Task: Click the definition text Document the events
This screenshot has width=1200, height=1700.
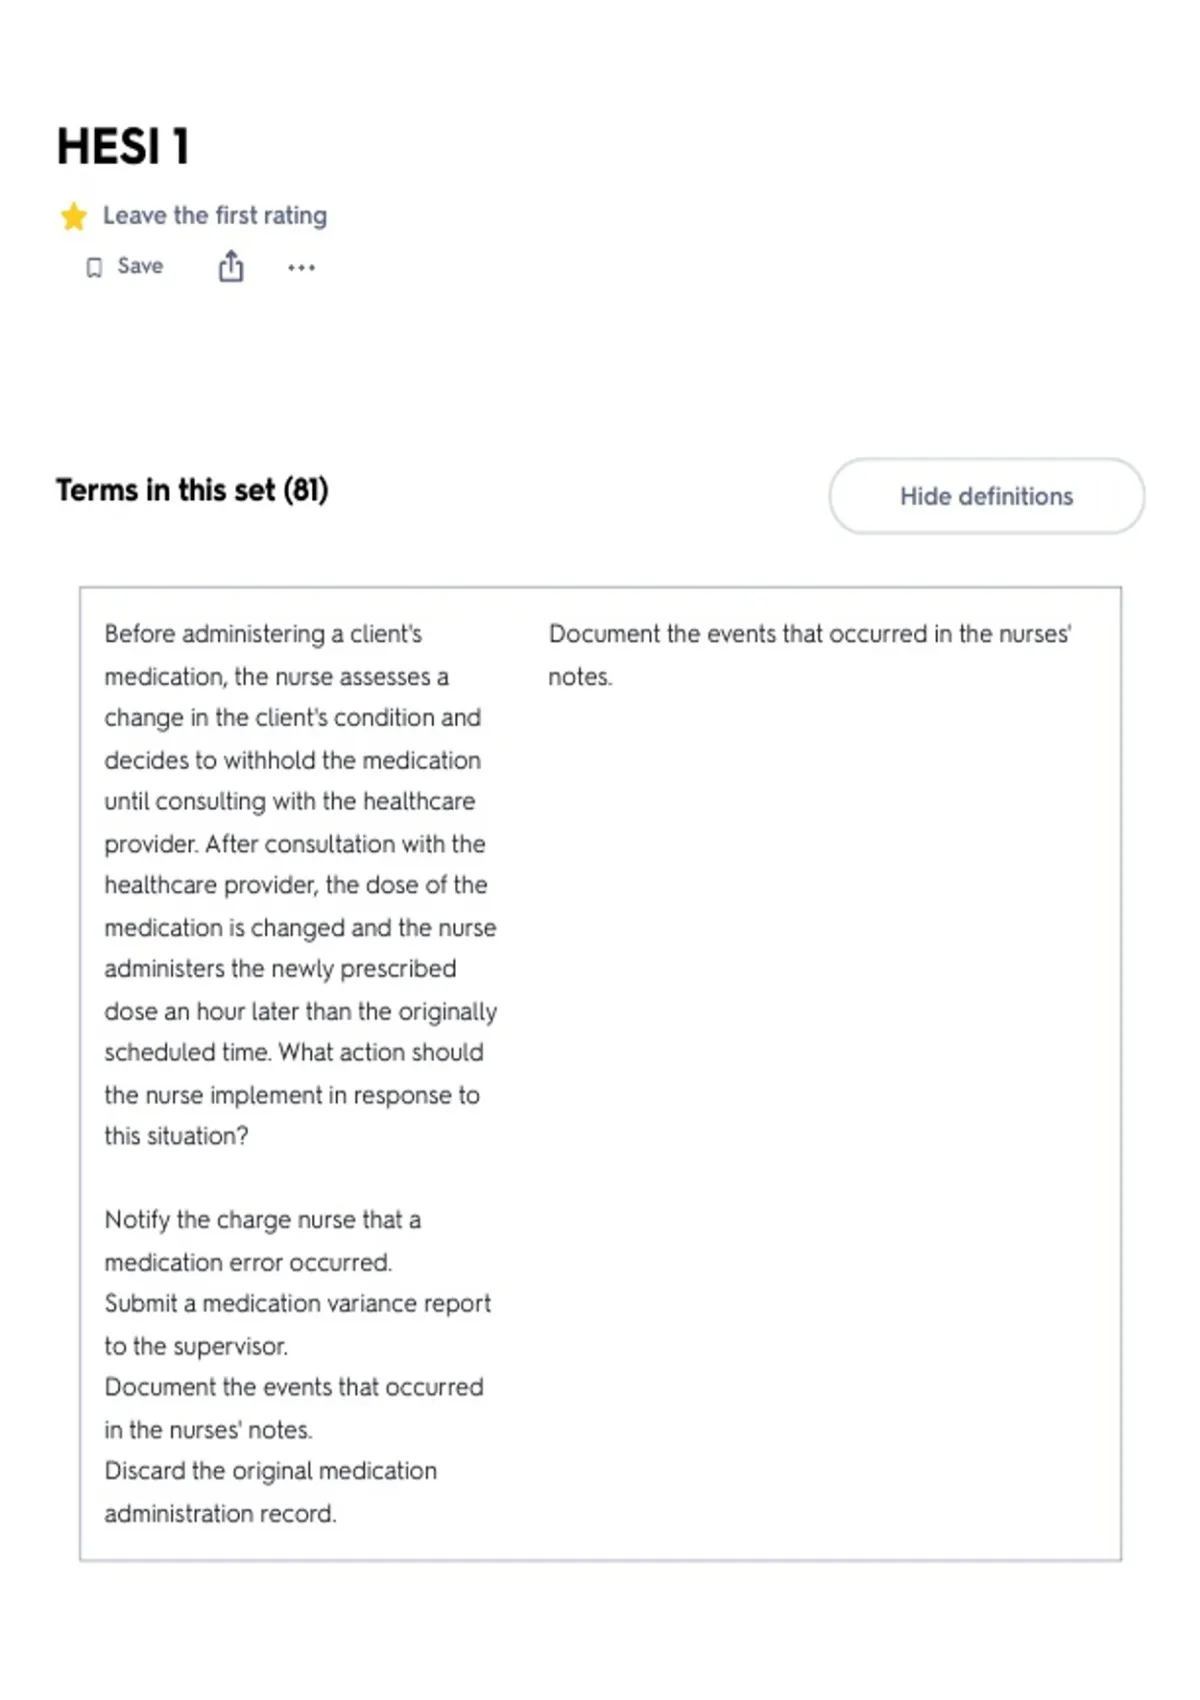Action: tap(809, 654)
